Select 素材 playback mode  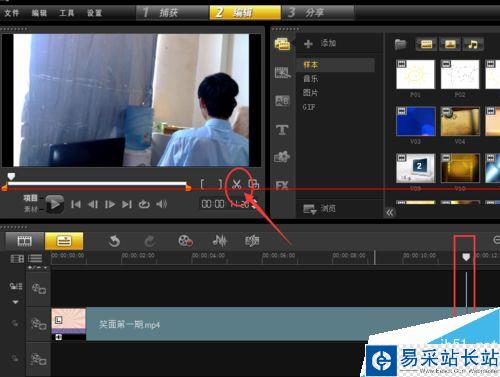click(30, 209)
